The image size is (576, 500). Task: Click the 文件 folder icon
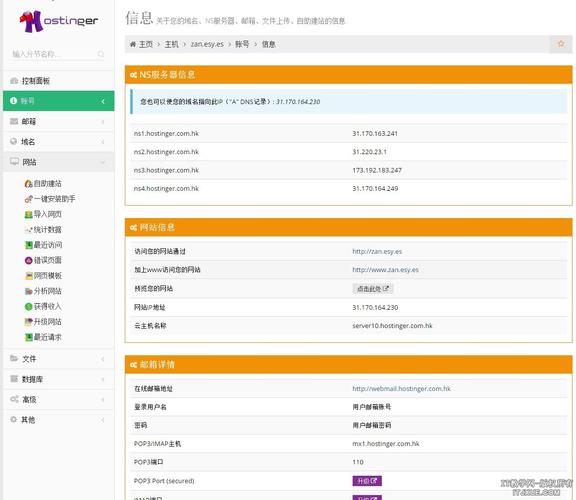click(x=14, y=358)
